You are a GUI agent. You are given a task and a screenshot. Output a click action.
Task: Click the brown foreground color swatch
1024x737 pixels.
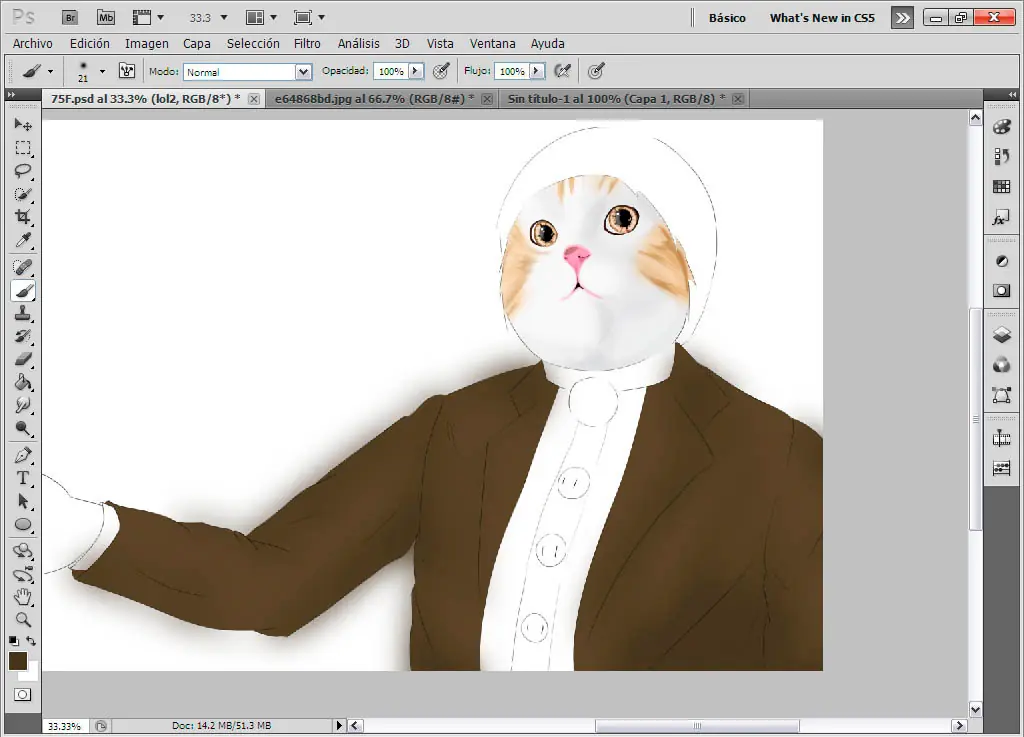pyautogui.click(x=18, y=661)
